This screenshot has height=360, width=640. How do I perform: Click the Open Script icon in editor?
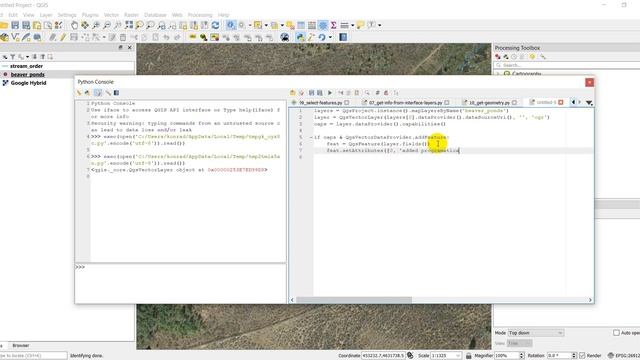pyautogui.click(x=293, y=93)
